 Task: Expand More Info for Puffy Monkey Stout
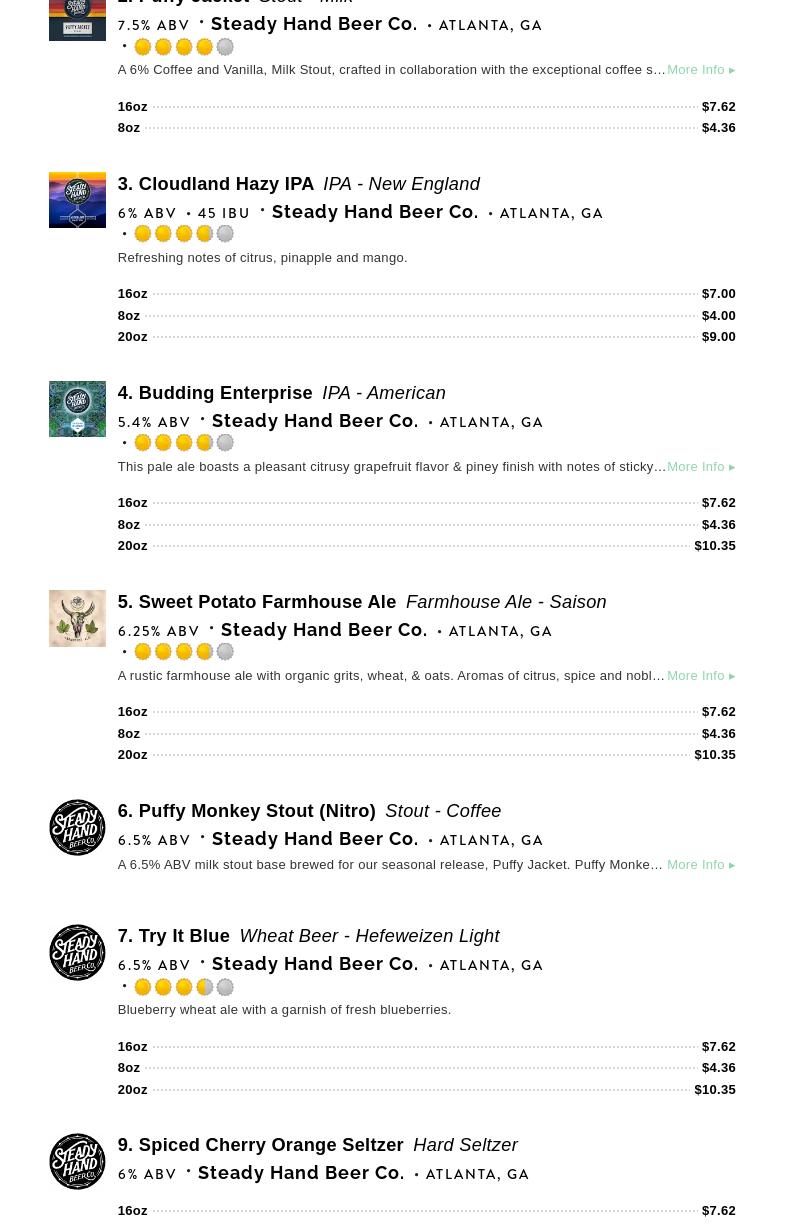pos(700,865)
